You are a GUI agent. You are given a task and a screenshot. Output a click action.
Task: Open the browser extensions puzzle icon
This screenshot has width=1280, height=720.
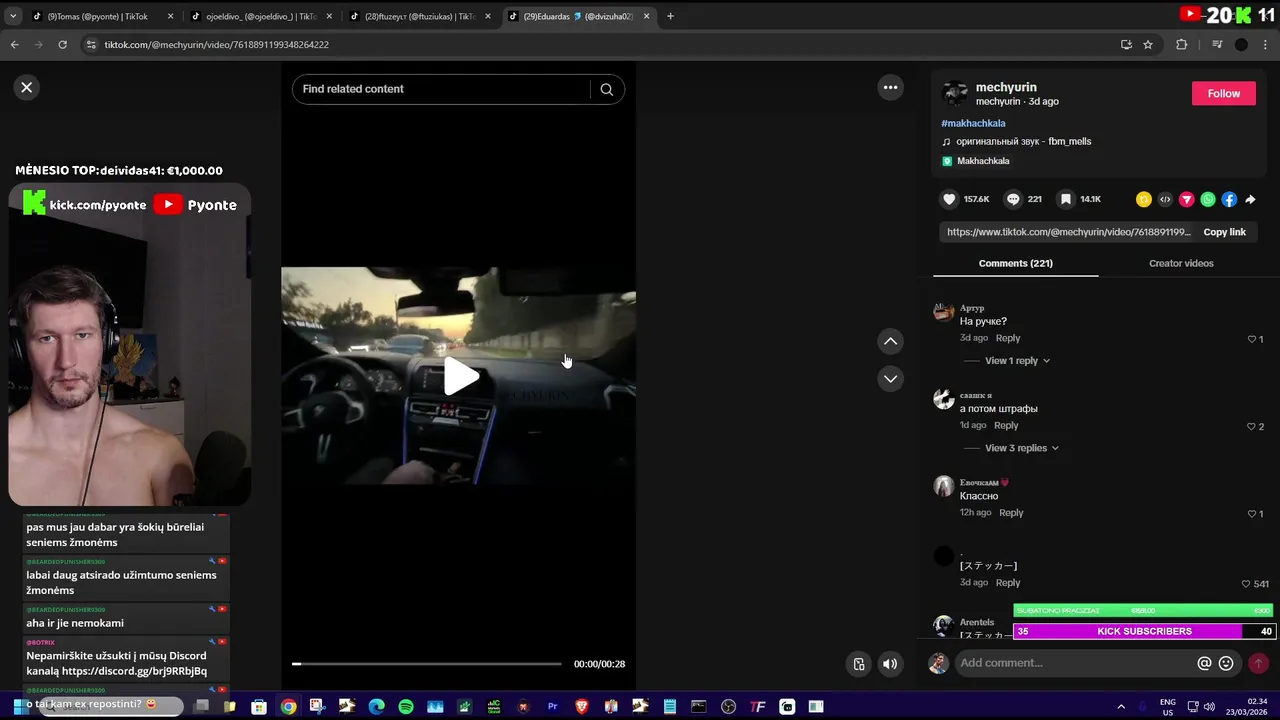1181,44
